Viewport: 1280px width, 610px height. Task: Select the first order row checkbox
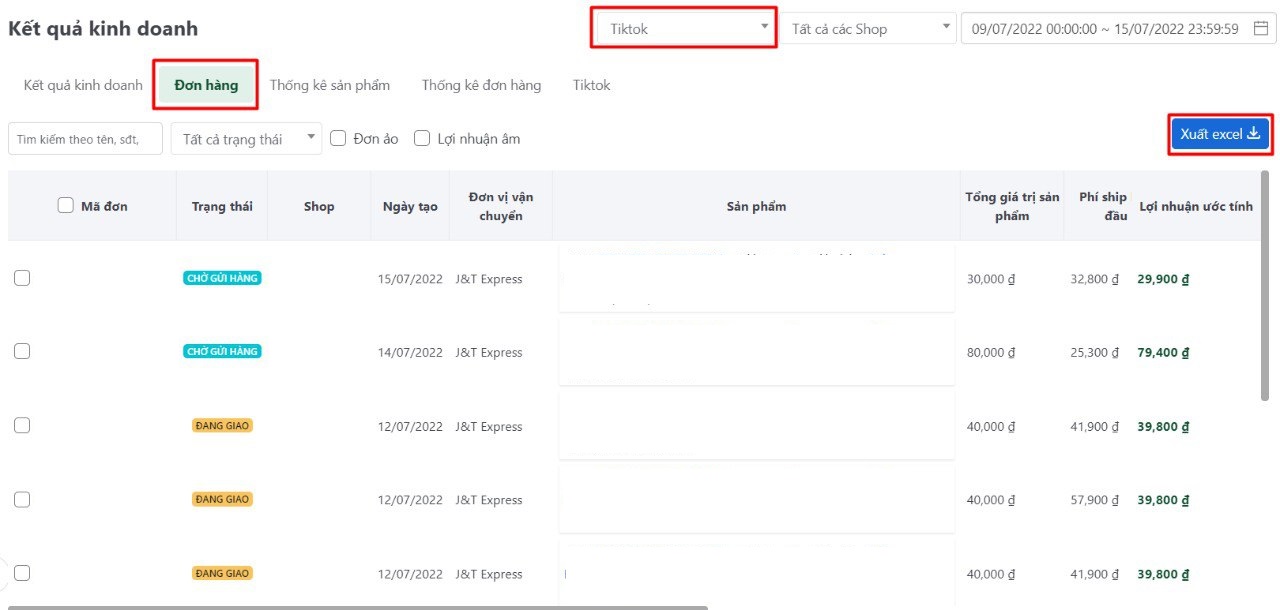pos(22,279)
